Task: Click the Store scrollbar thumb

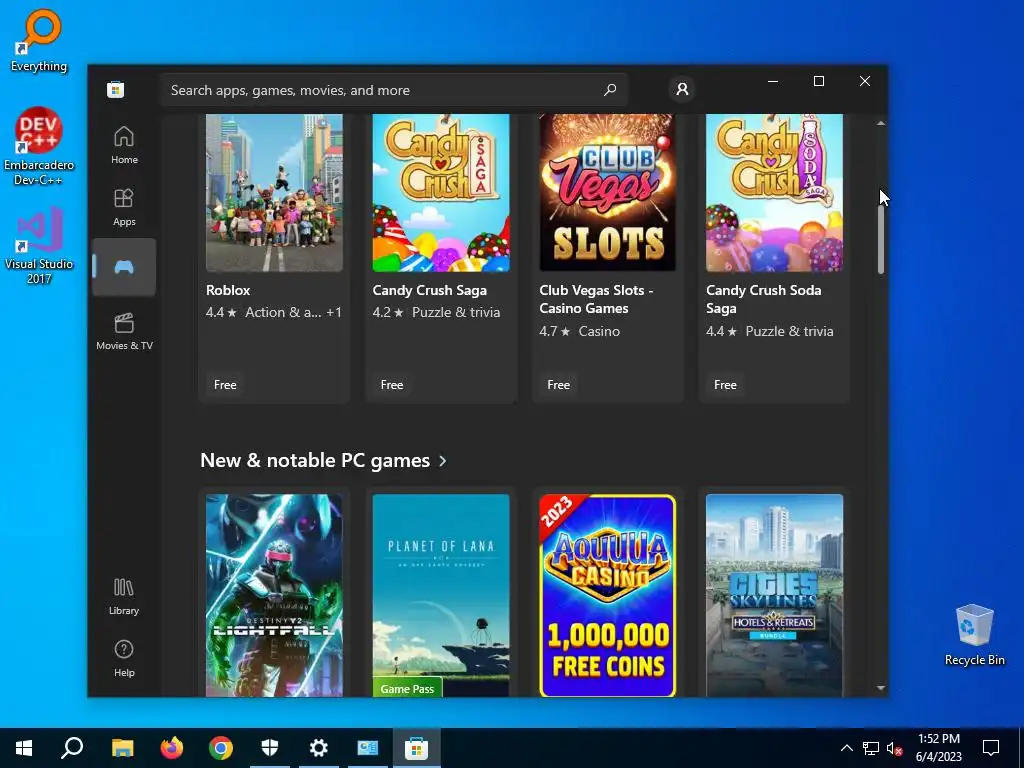Action: (x=880, y=240)
